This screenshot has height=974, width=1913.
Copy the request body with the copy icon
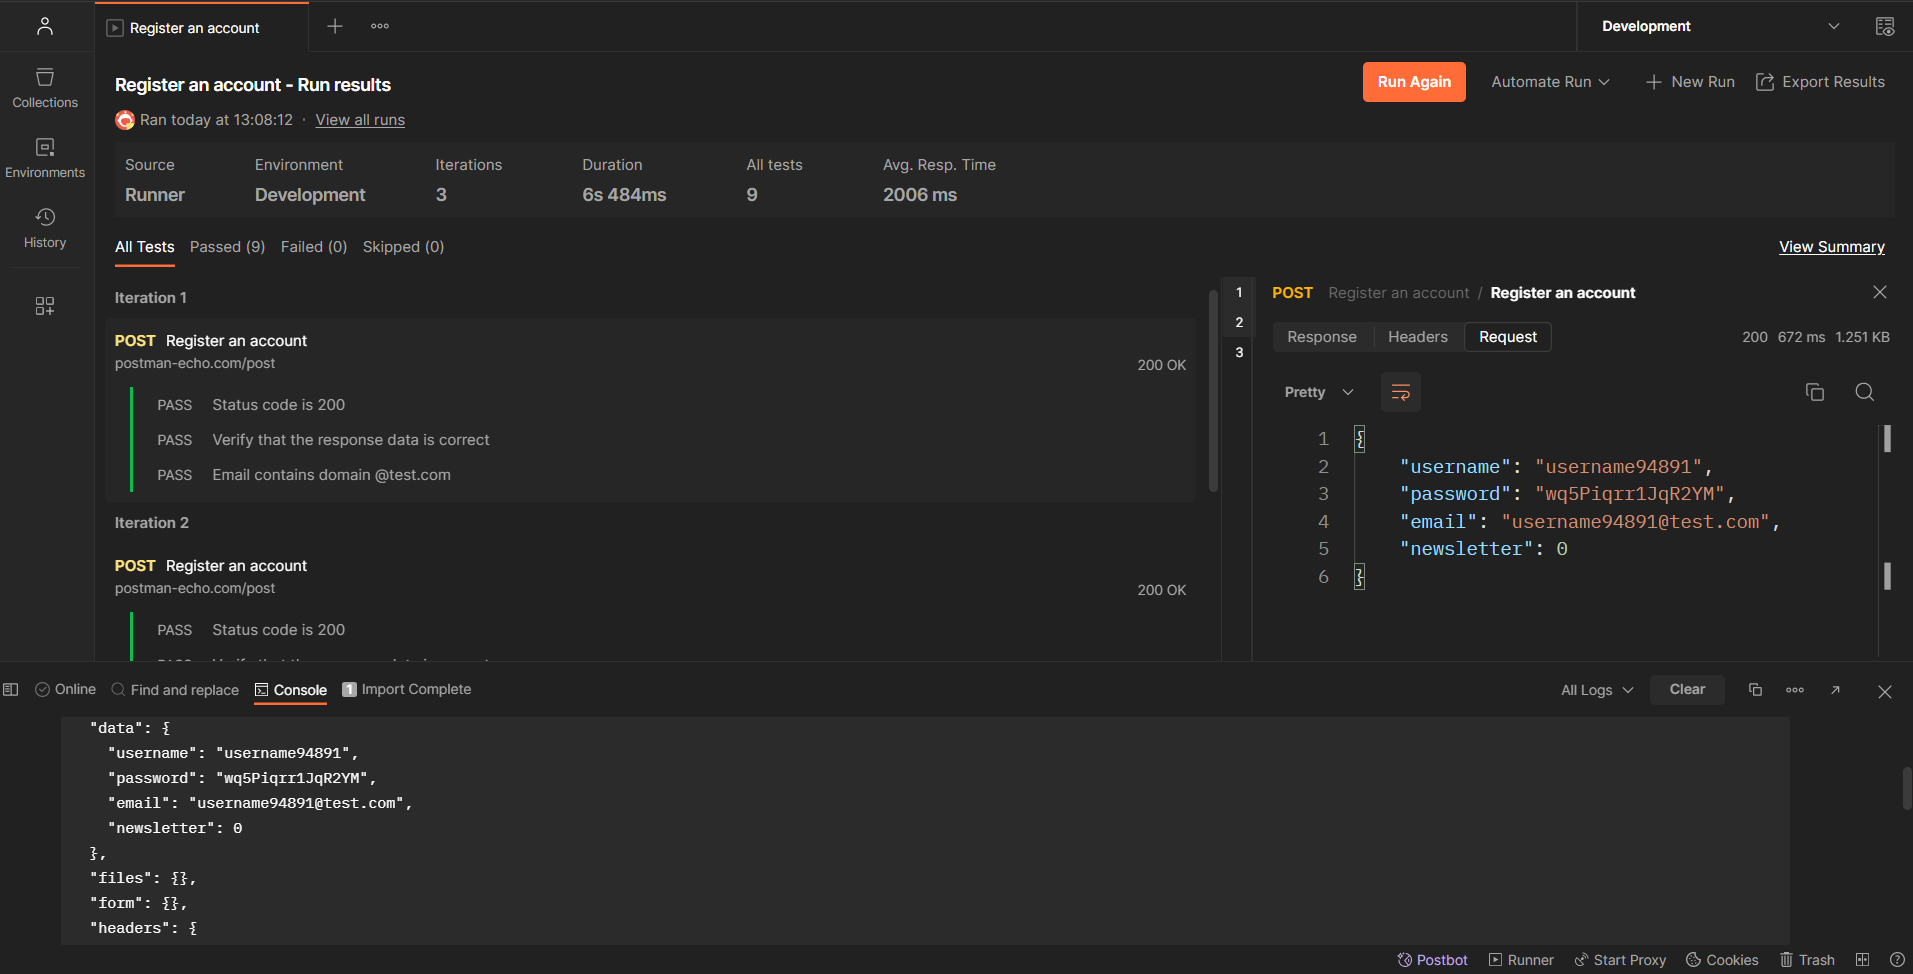coord(1814,392)
